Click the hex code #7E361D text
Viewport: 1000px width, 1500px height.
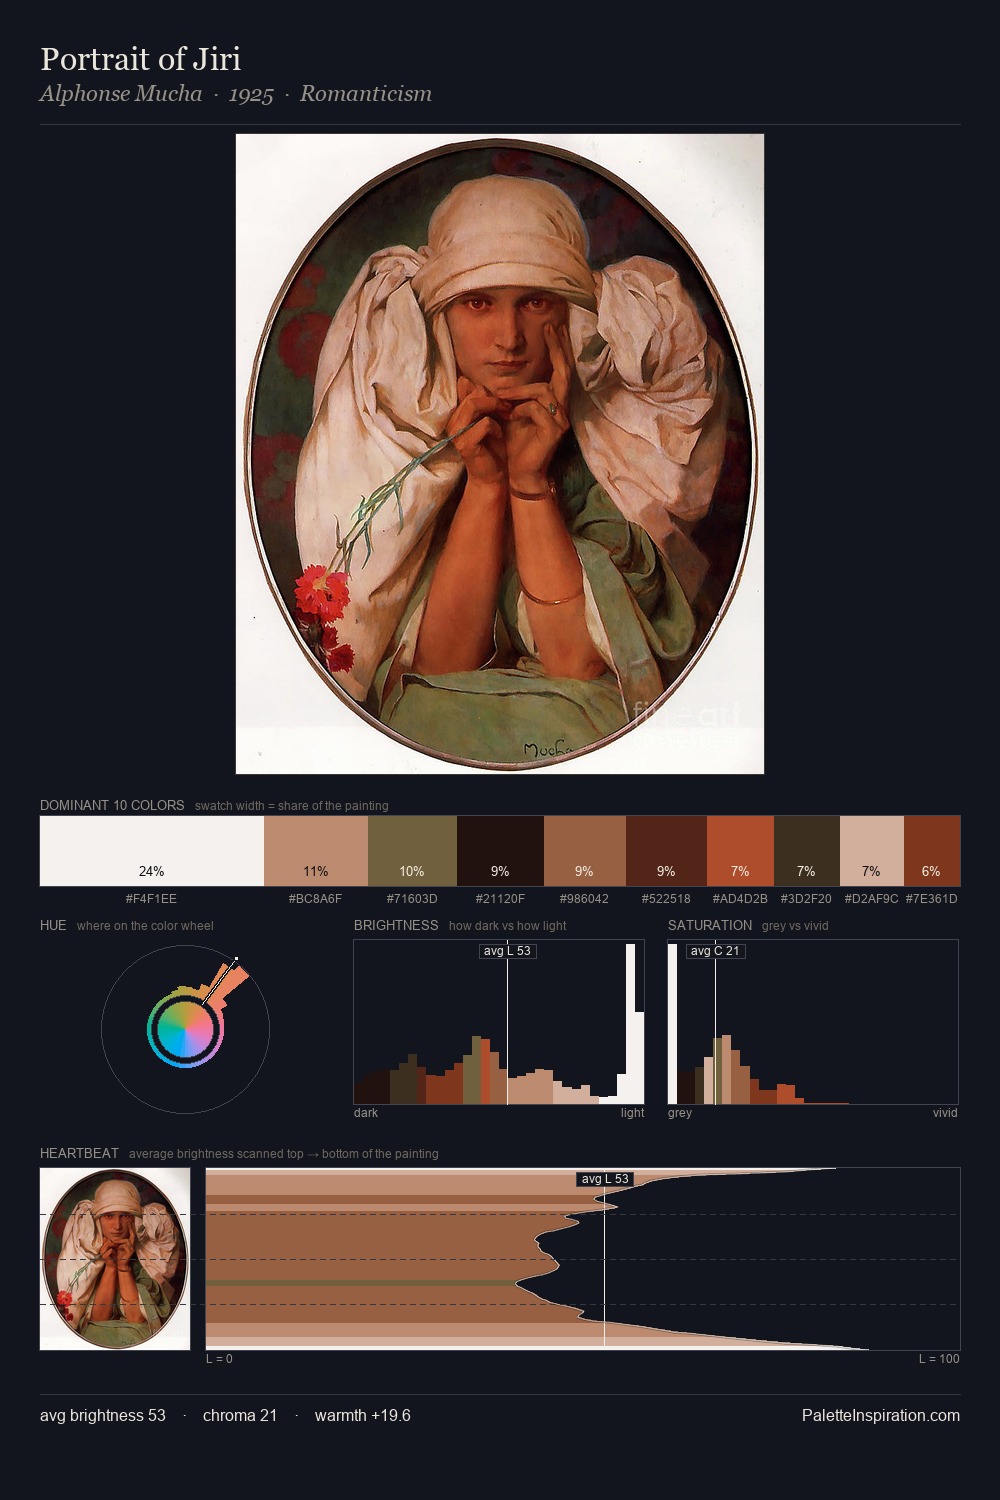[932, 899]
